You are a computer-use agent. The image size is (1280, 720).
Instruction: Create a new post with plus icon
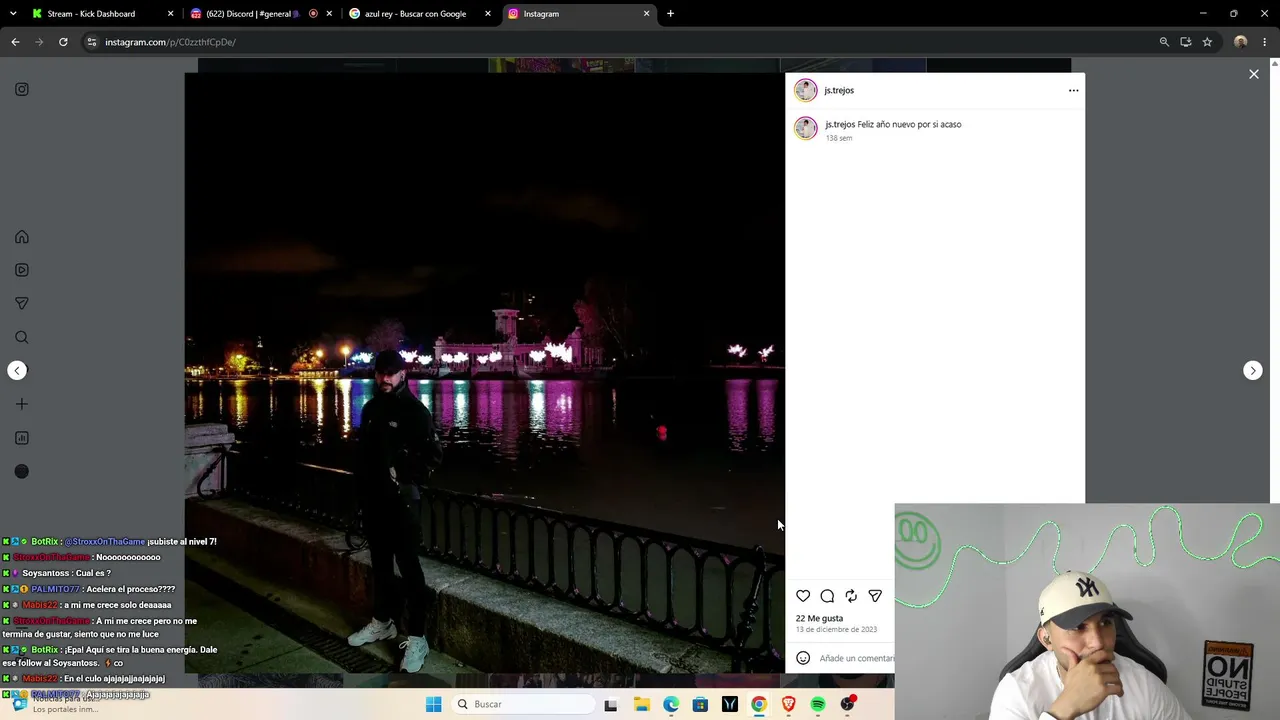coord(22,404)
